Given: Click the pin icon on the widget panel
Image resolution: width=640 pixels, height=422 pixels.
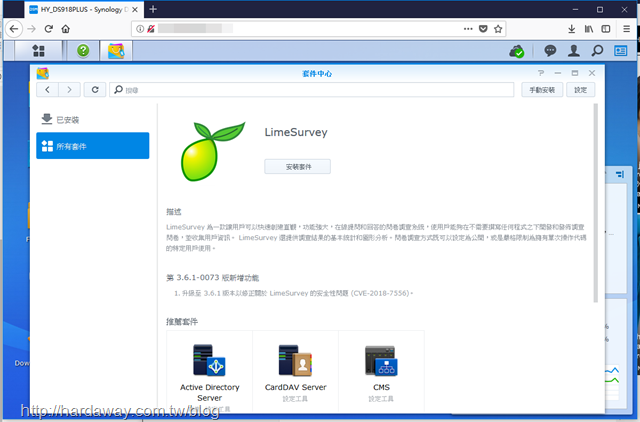Looking at the screenshot, I should pyautogui.click(x=620, y=174).
